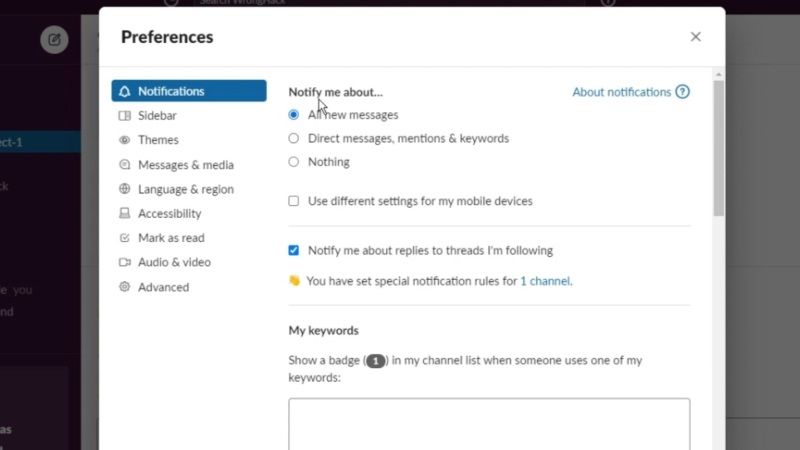This screenshot has width=800, height=450.
Task: Click the waving hand emoji before special rules
Action: [294, 281]
